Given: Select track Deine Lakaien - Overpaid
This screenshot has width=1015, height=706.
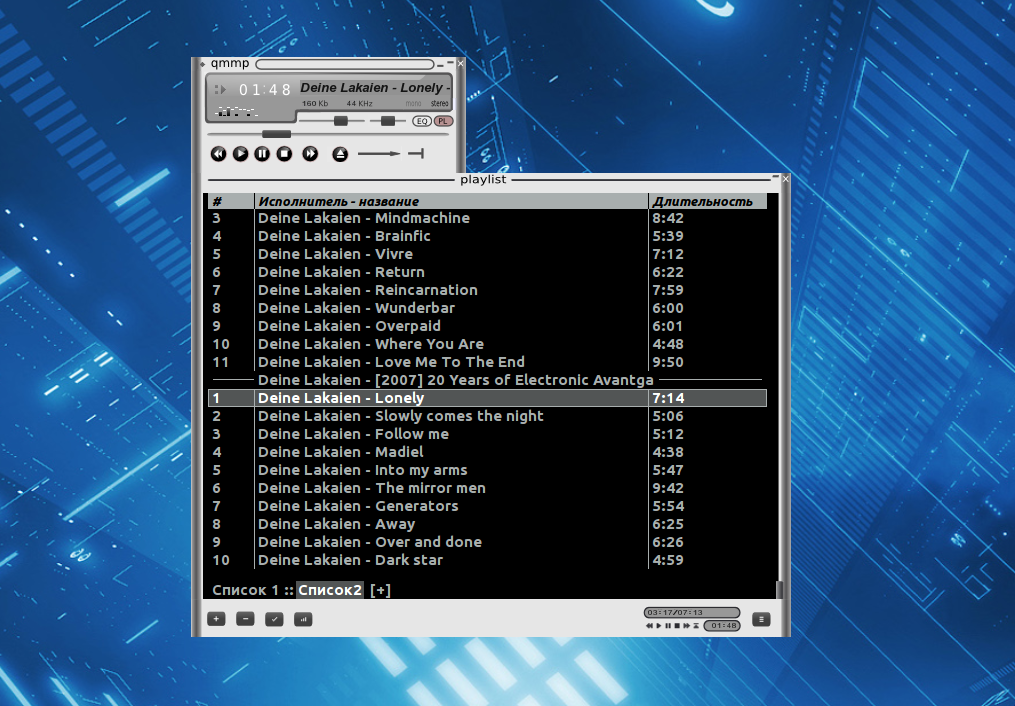Looking at the screenshot, I should 487,326.
